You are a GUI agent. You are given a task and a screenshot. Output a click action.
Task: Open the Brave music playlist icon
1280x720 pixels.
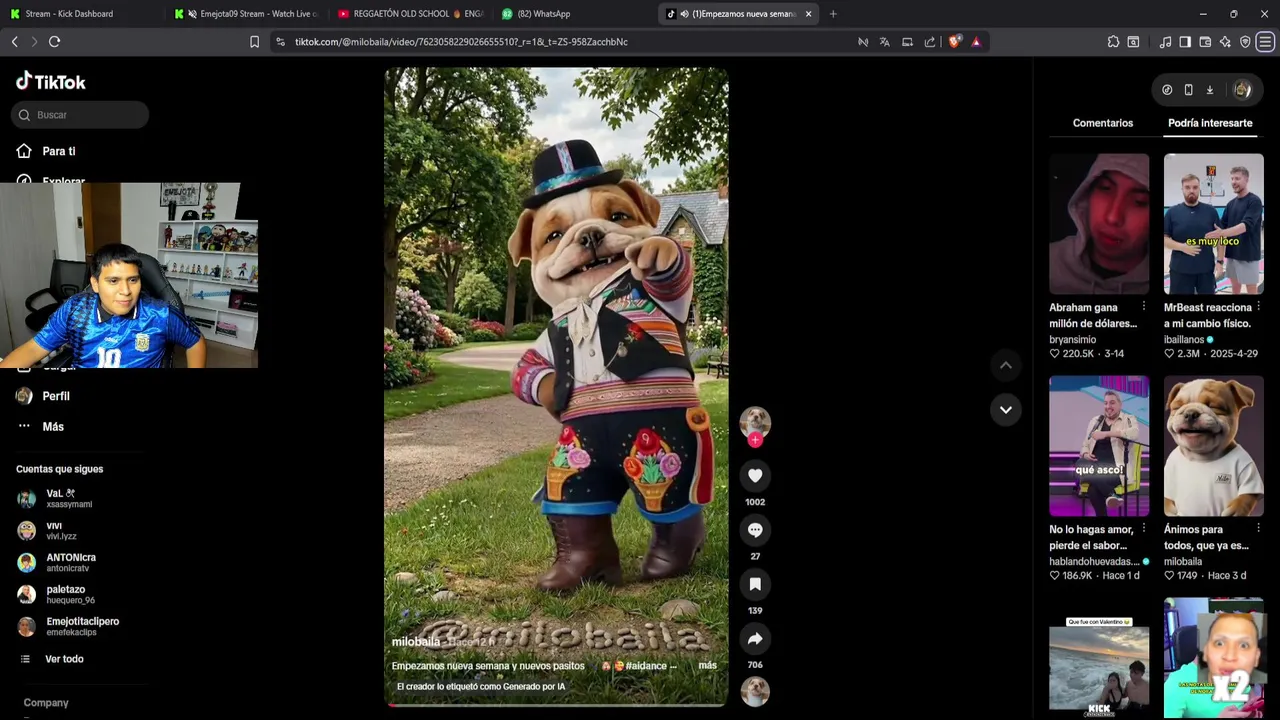coord(1165,42)
